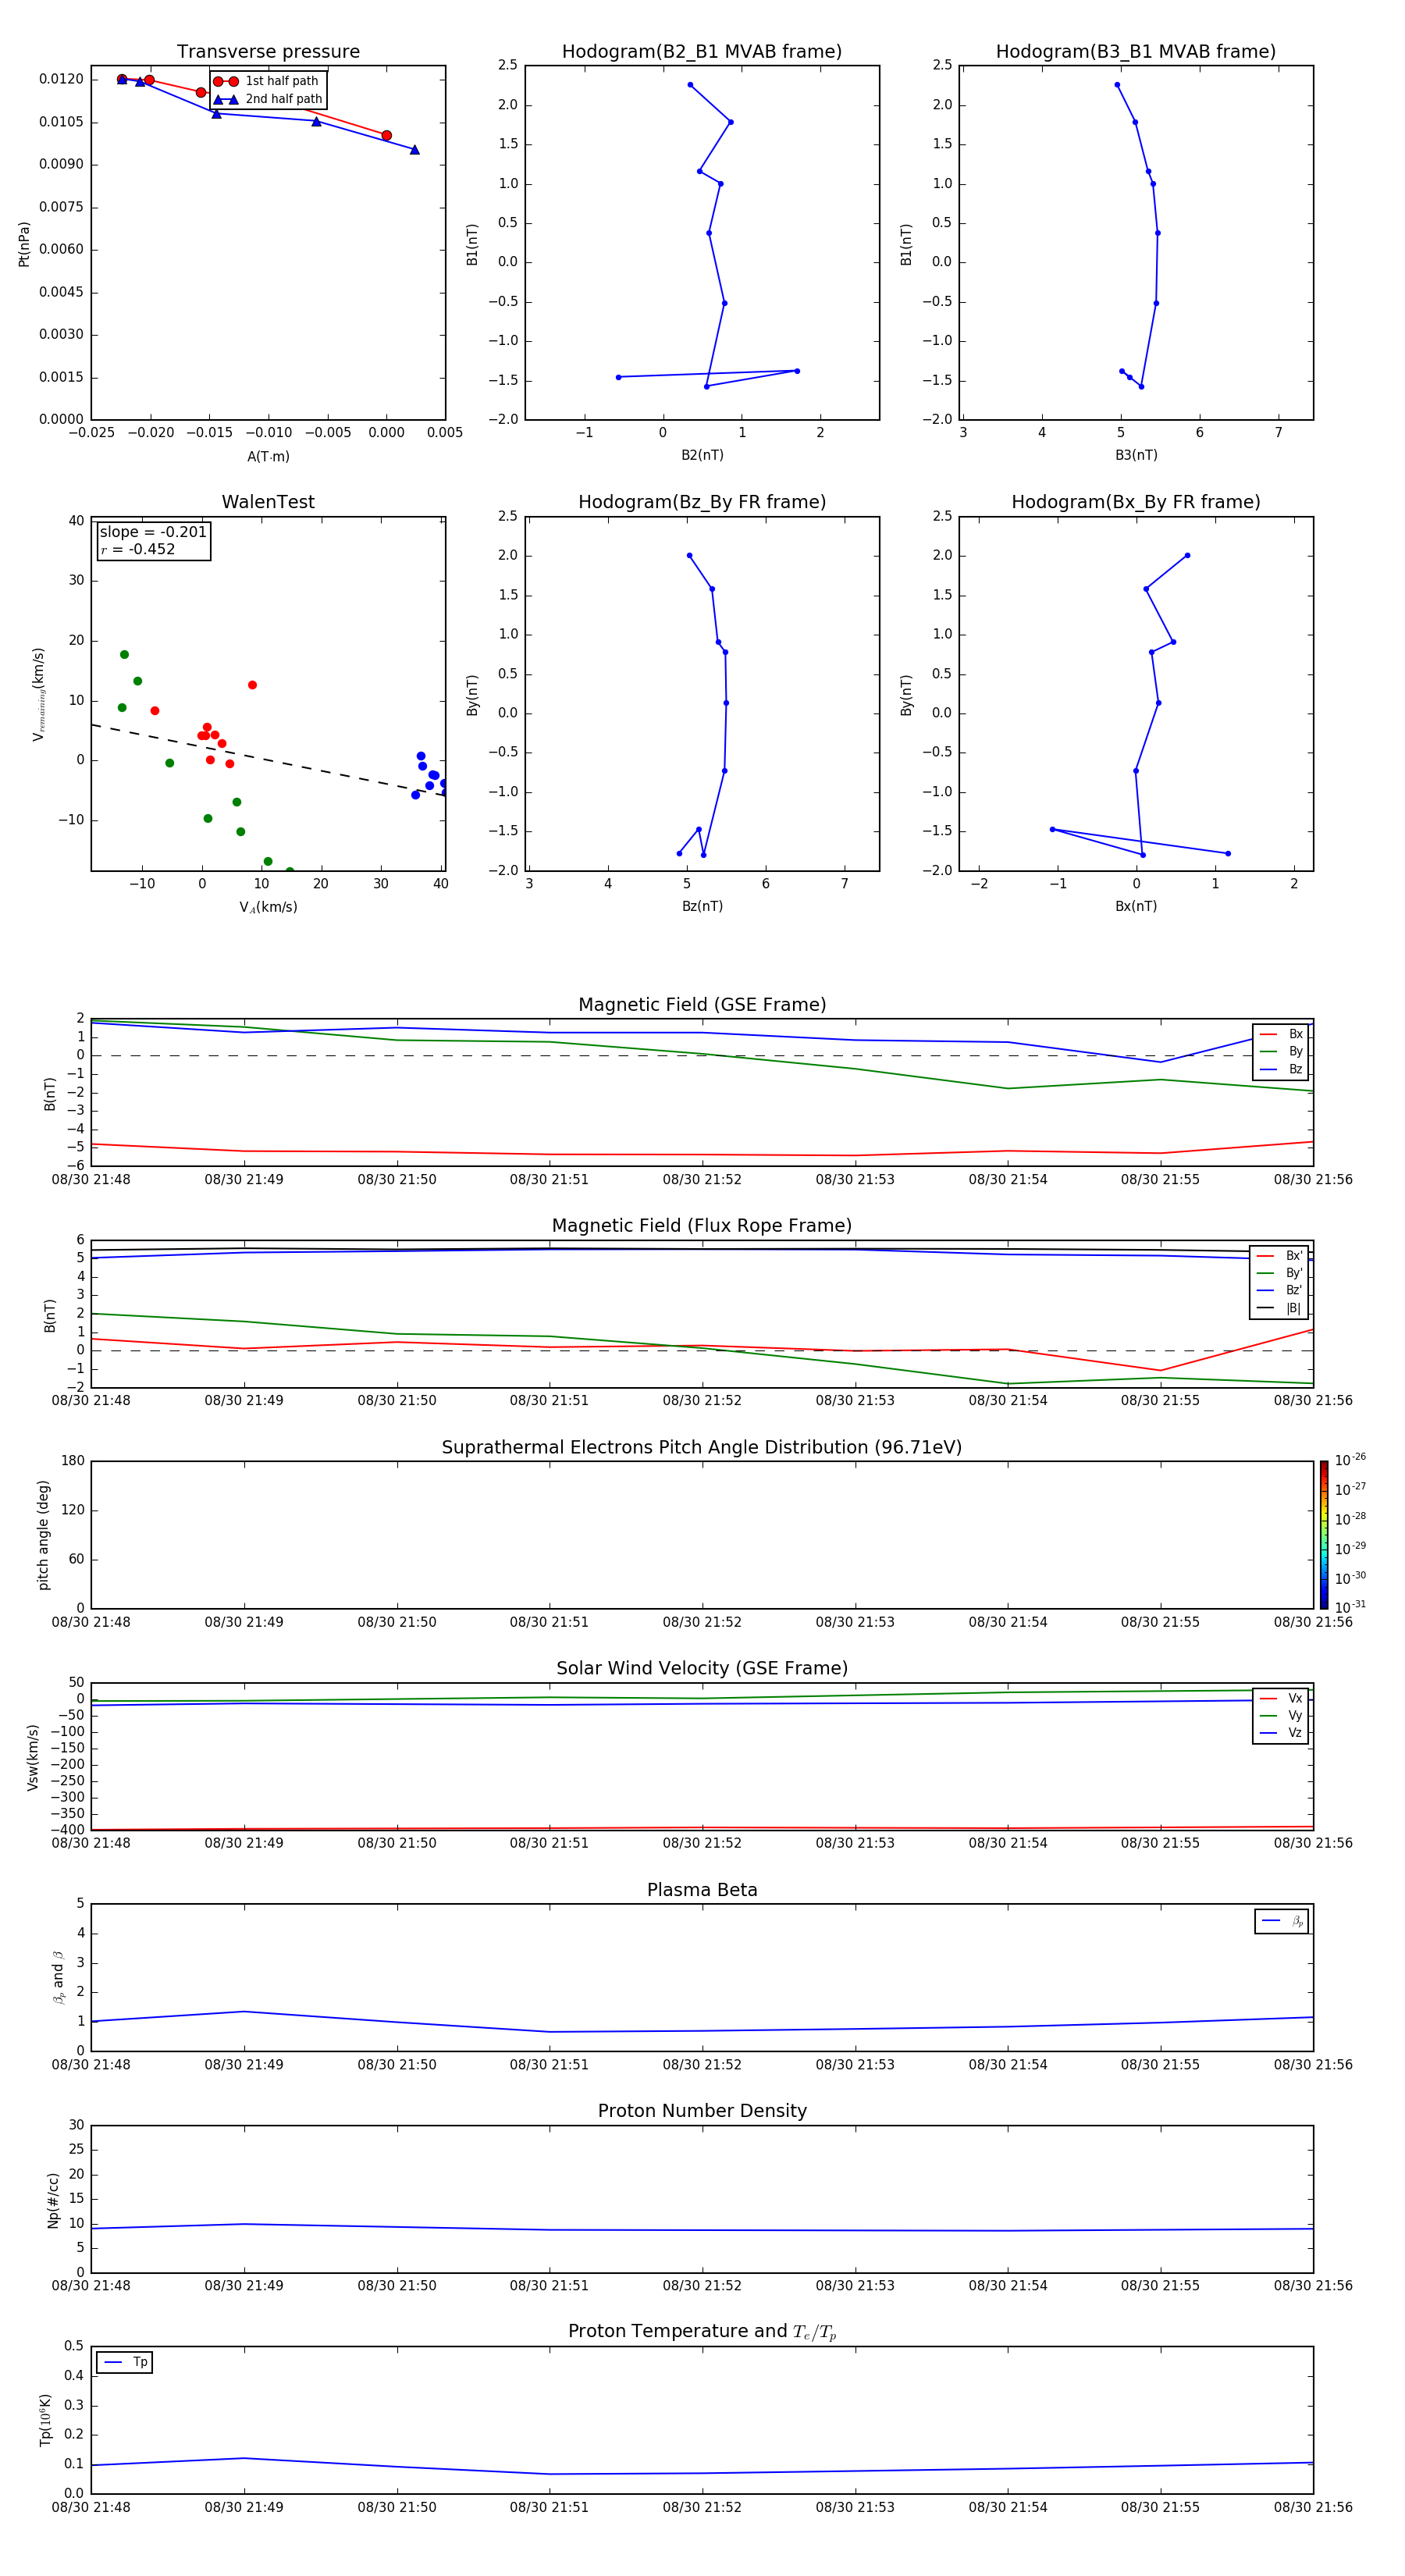
Task: Click the Tp legend in Proton Temperature plot
Action: 125,2362
